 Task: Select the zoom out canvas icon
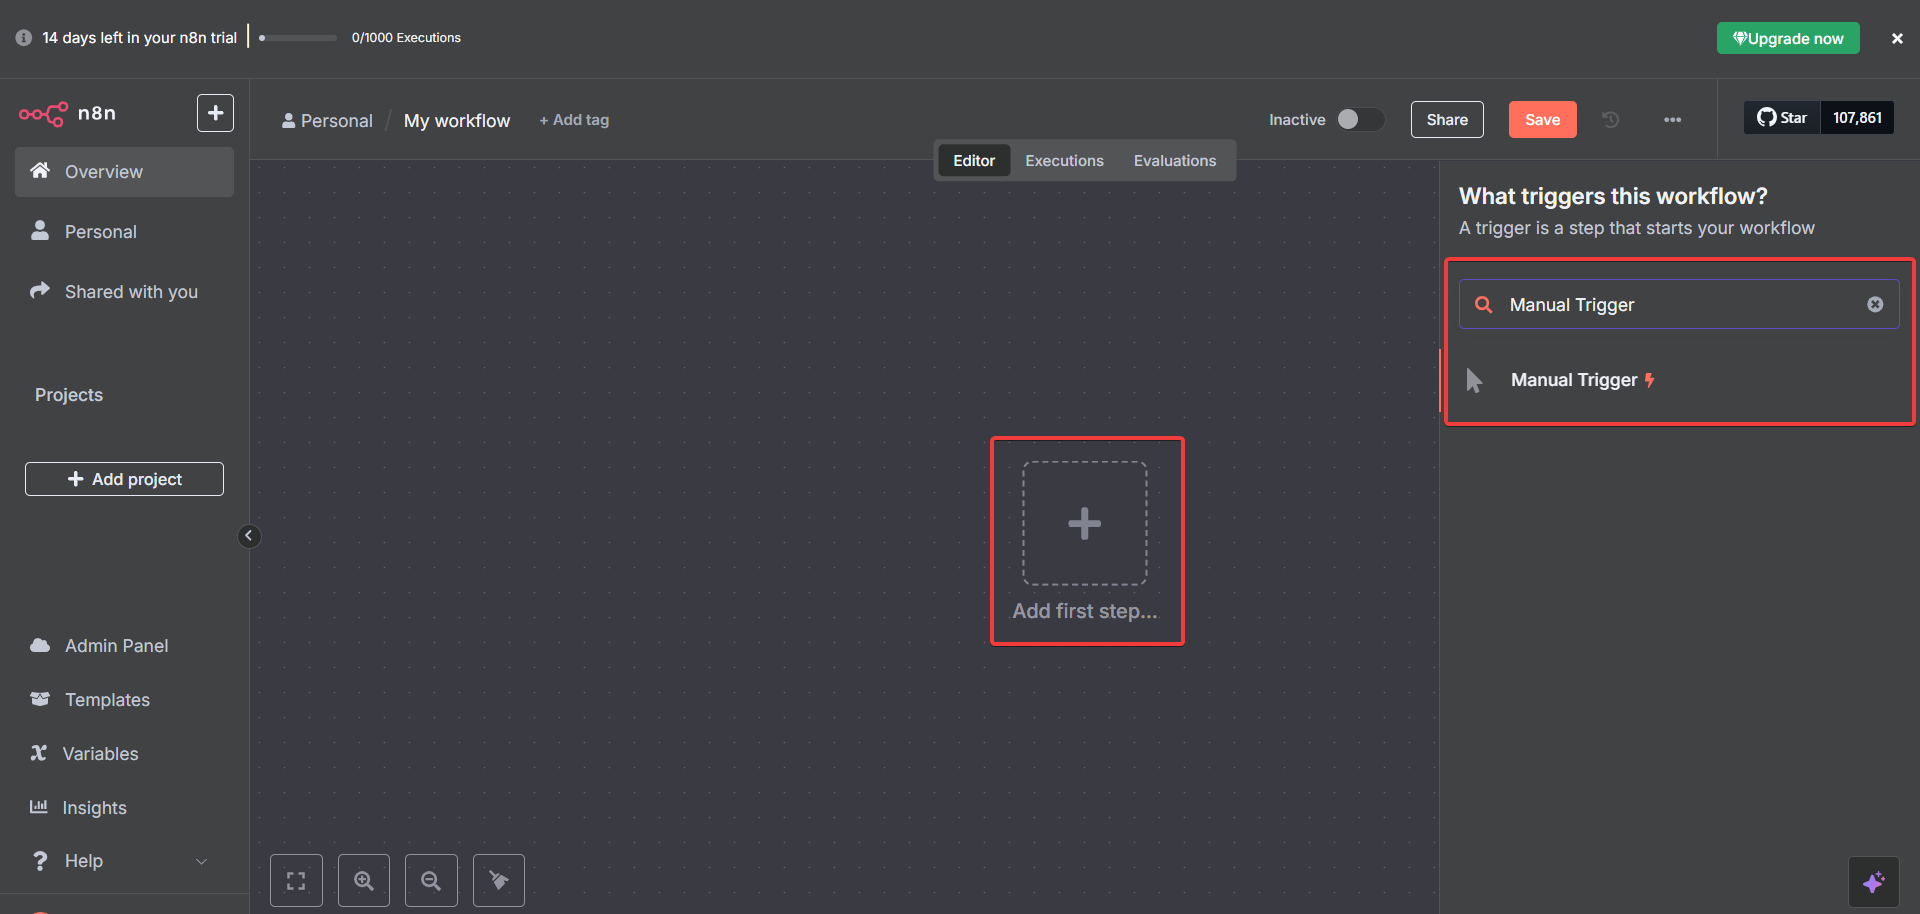coord(430,880)
